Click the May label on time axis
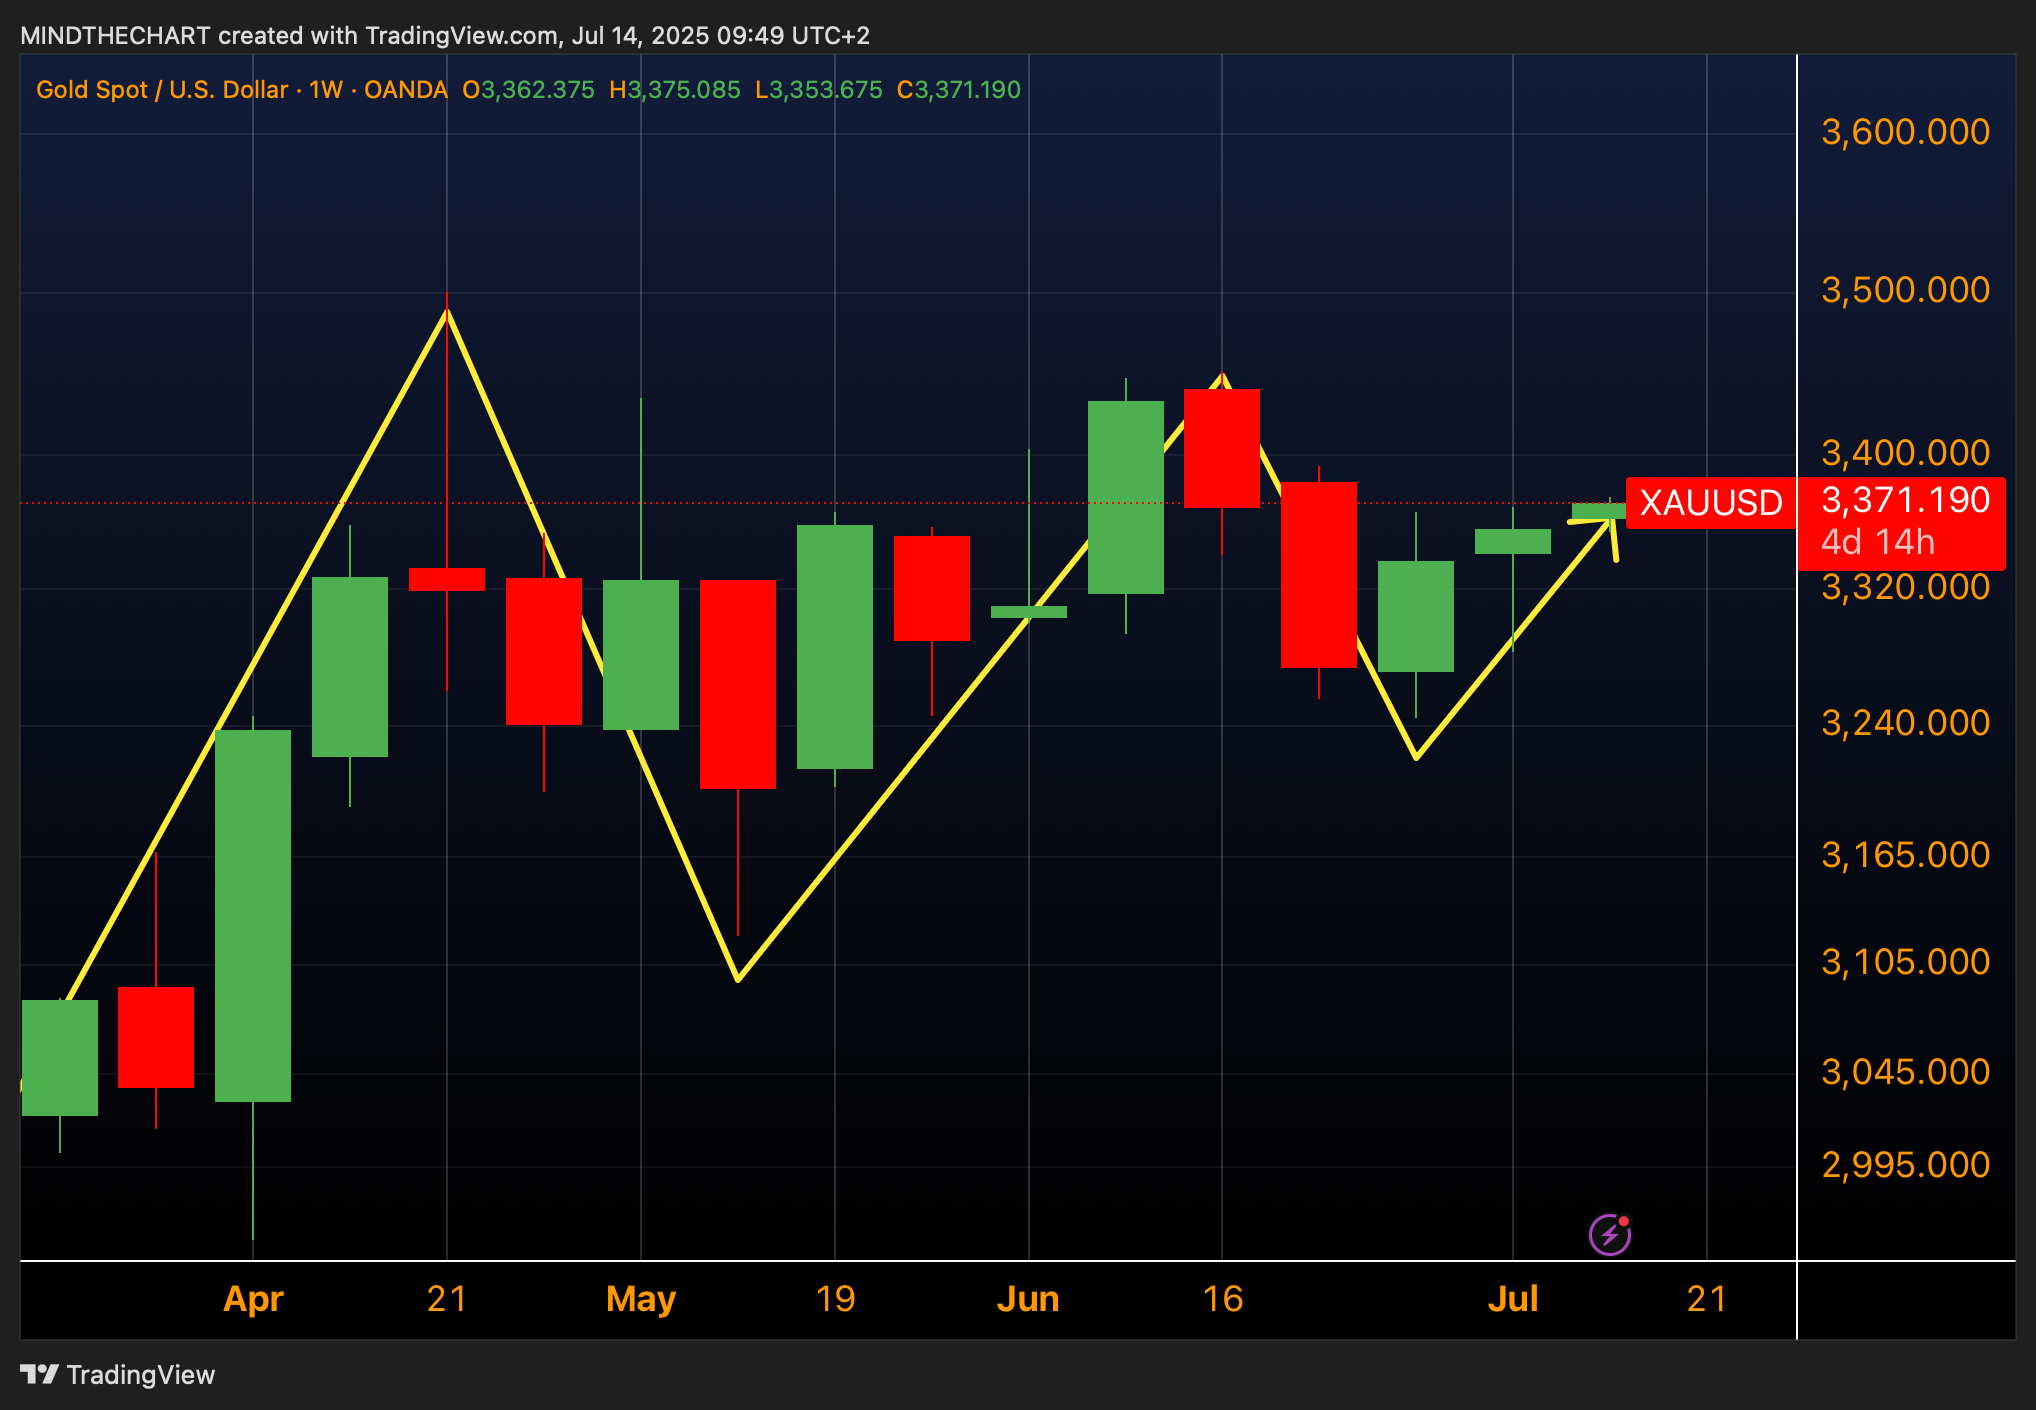 point(641,1299)
